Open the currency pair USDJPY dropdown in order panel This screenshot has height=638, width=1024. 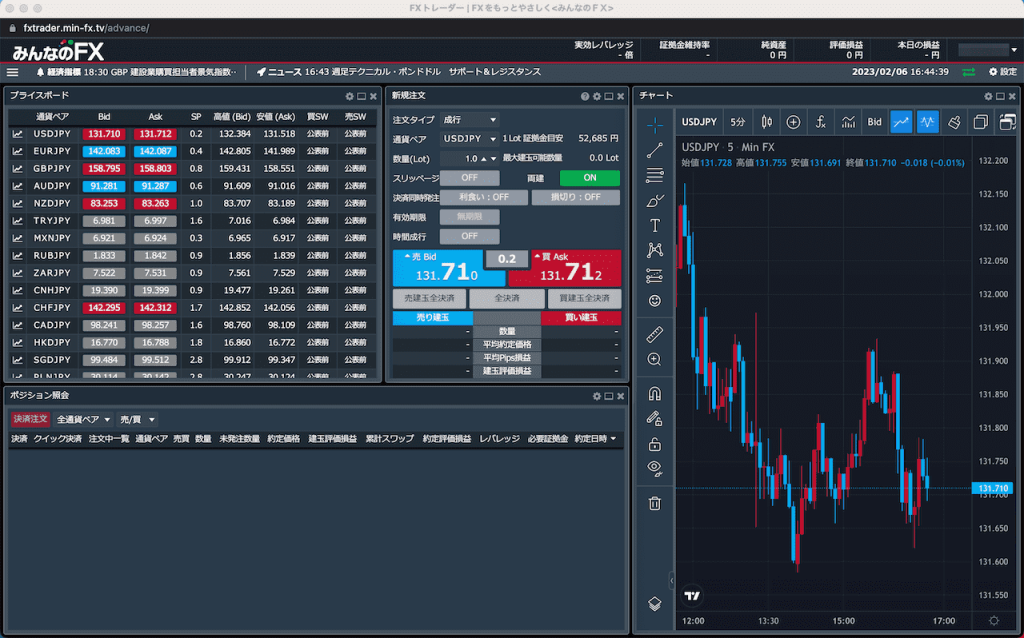click(470, 138)
